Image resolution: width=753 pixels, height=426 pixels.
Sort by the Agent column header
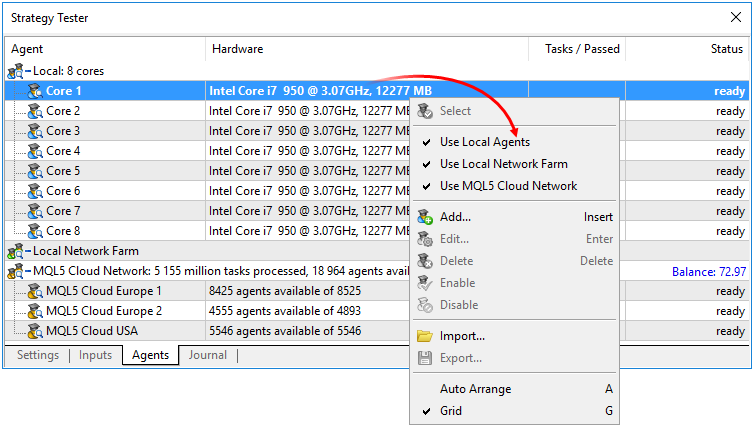[x=105, y=49]
